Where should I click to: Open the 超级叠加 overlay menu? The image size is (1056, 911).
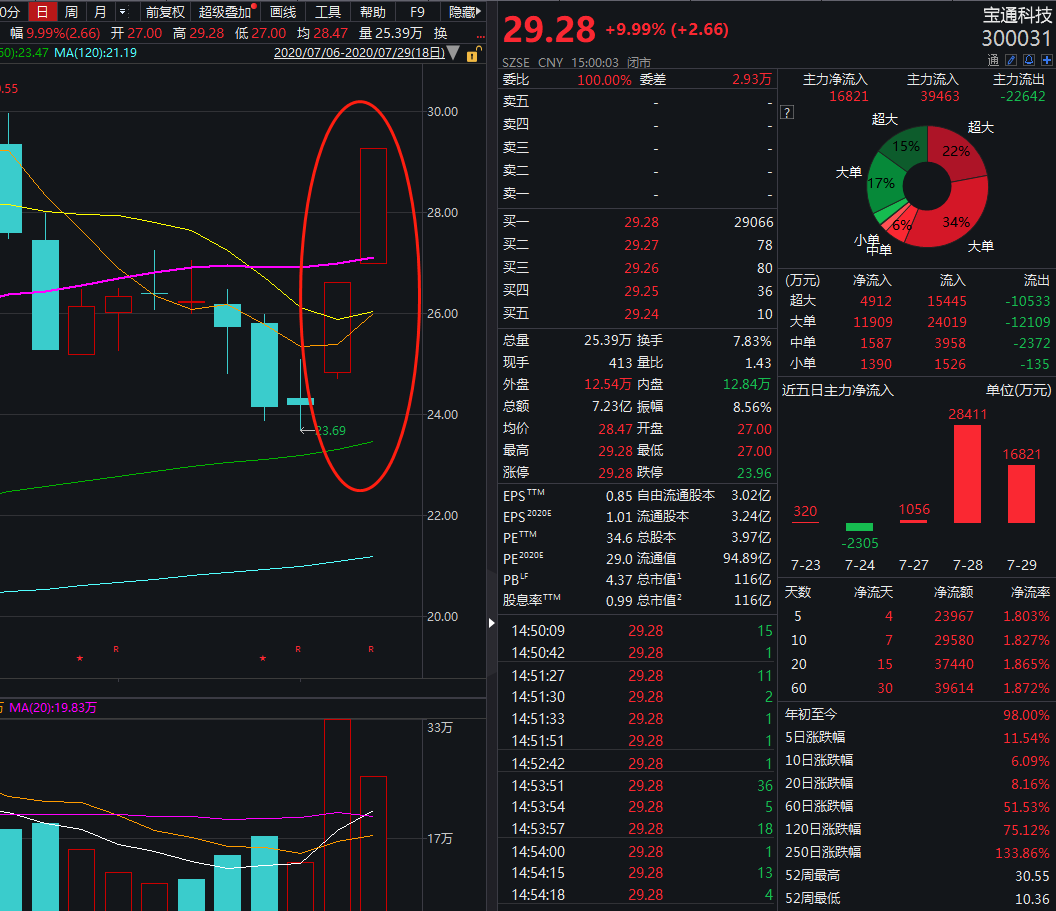coord(226,11)
